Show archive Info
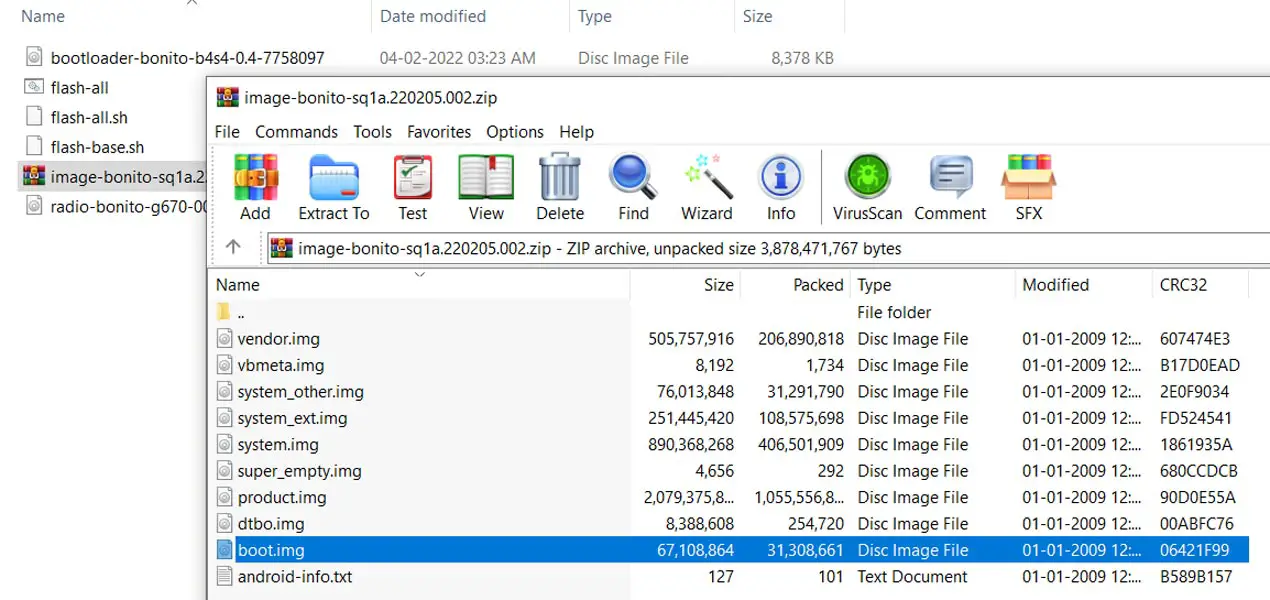 tap(781, 178)
